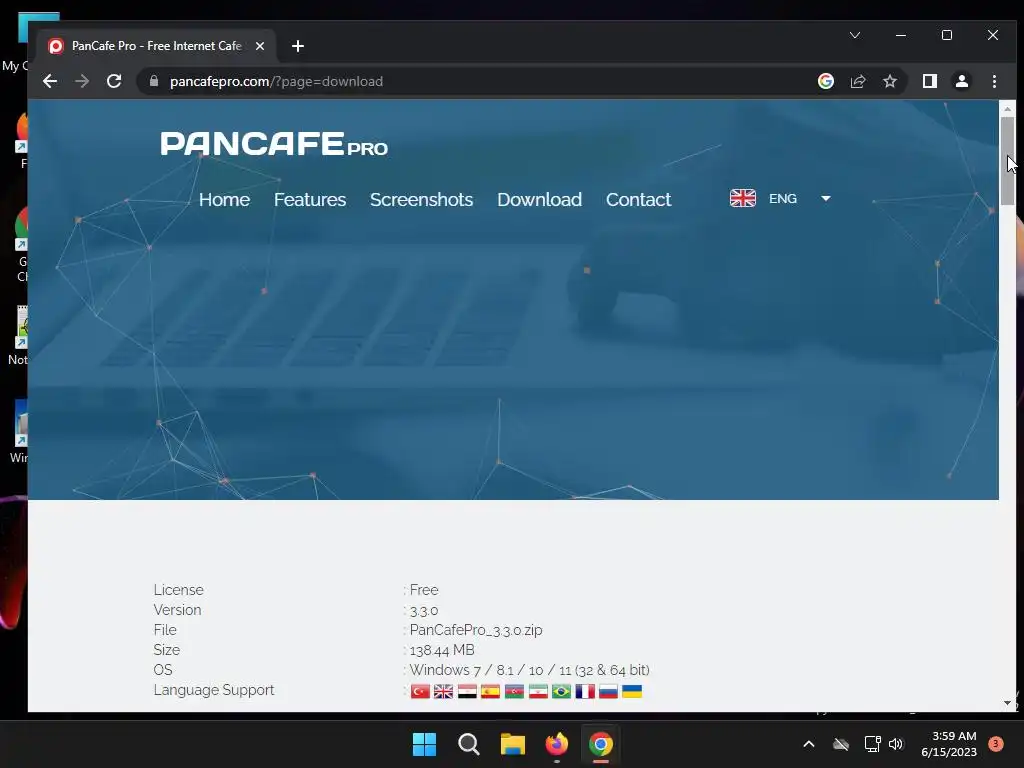Toggle the browser side panel
This screenshot has width=1024, height=768.
tap(929, 81)
